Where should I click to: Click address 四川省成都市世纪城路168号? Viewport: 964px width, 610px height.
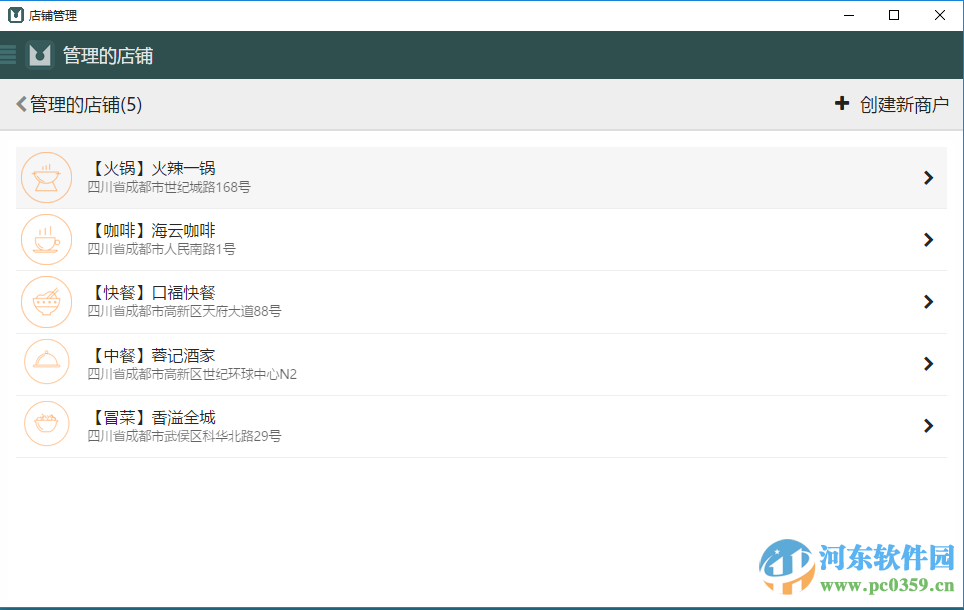(x=169, y=187)
